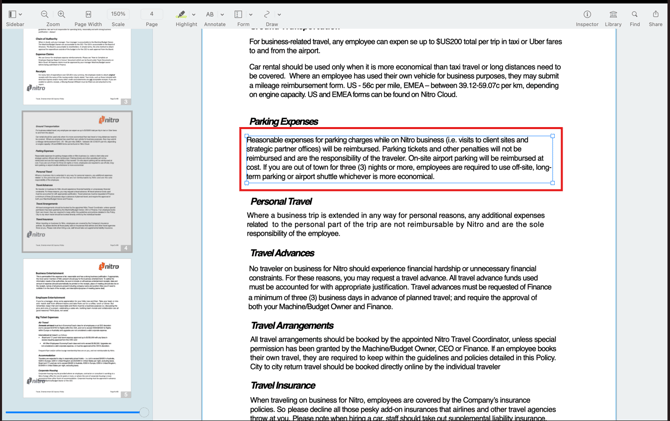Click the zoom in magnifier
Screen dimensions: 670x421
(62, 14)
